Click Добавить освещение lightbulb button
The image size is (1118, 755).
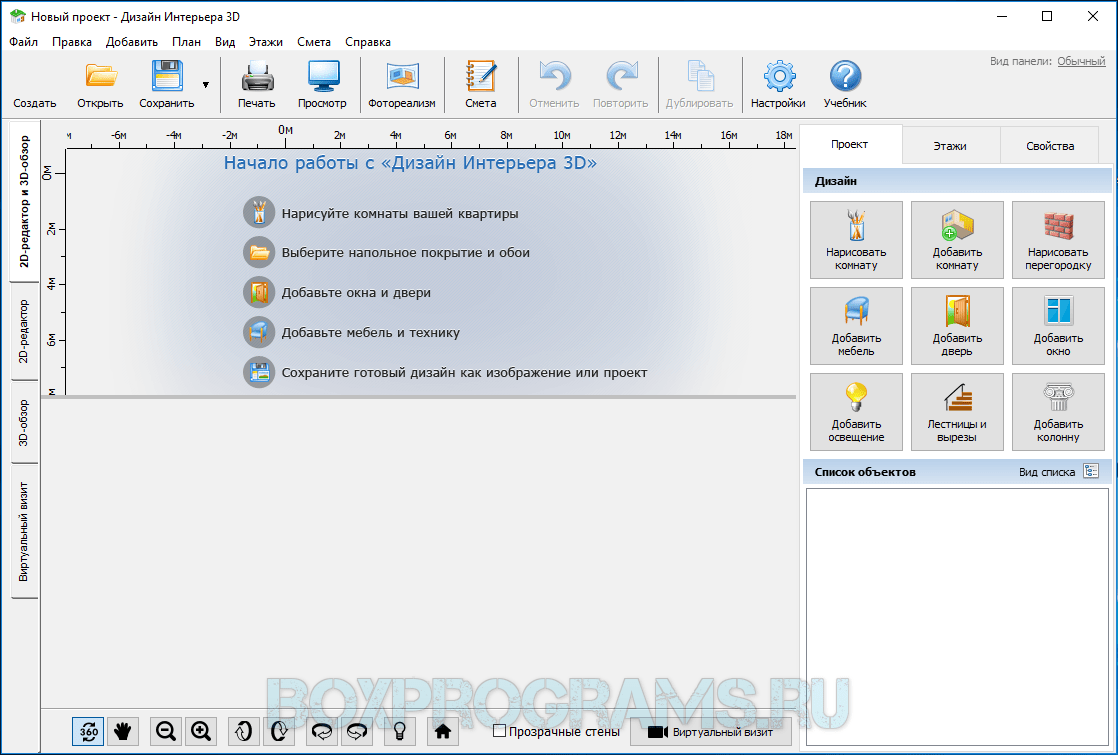(x=856, y=412)
